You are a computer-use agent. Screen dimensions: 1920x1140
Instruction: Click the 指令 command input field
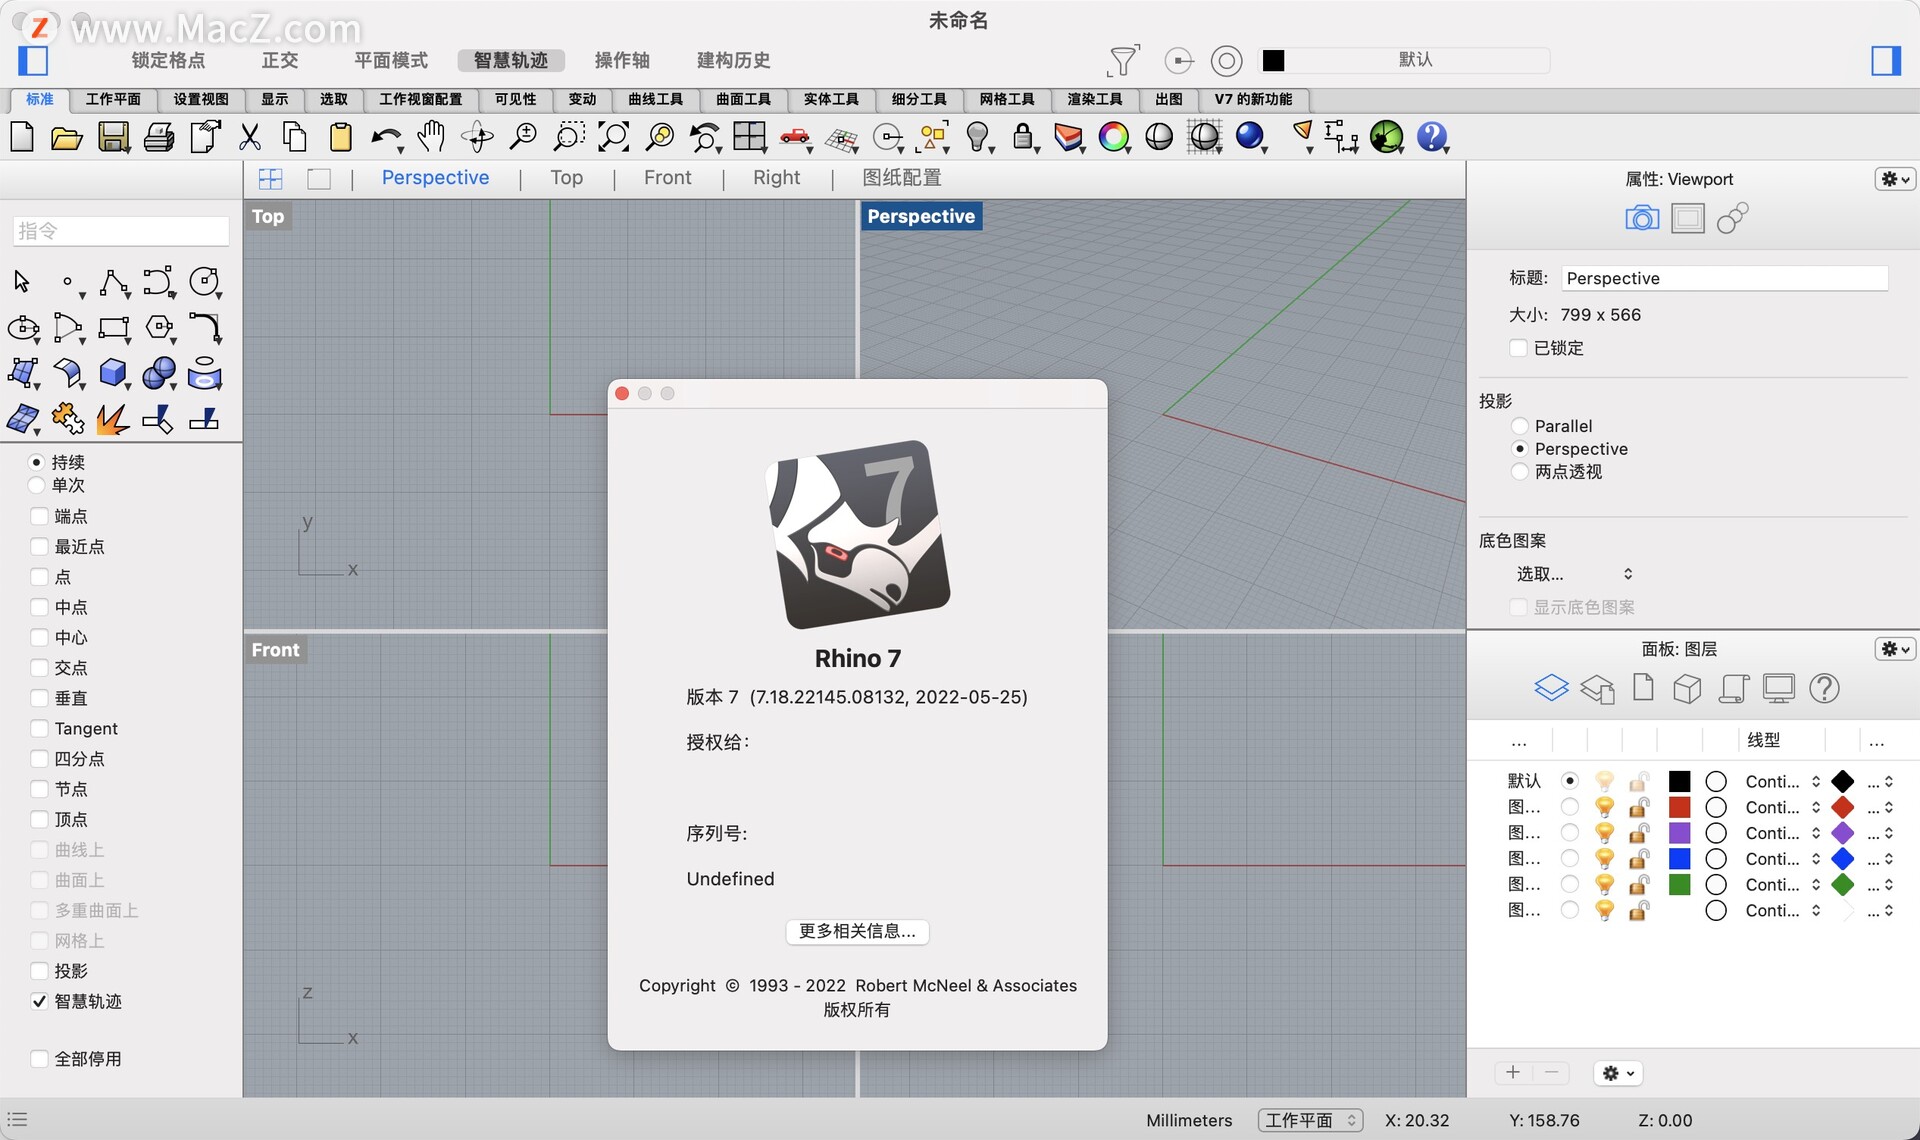click(121, 231)
